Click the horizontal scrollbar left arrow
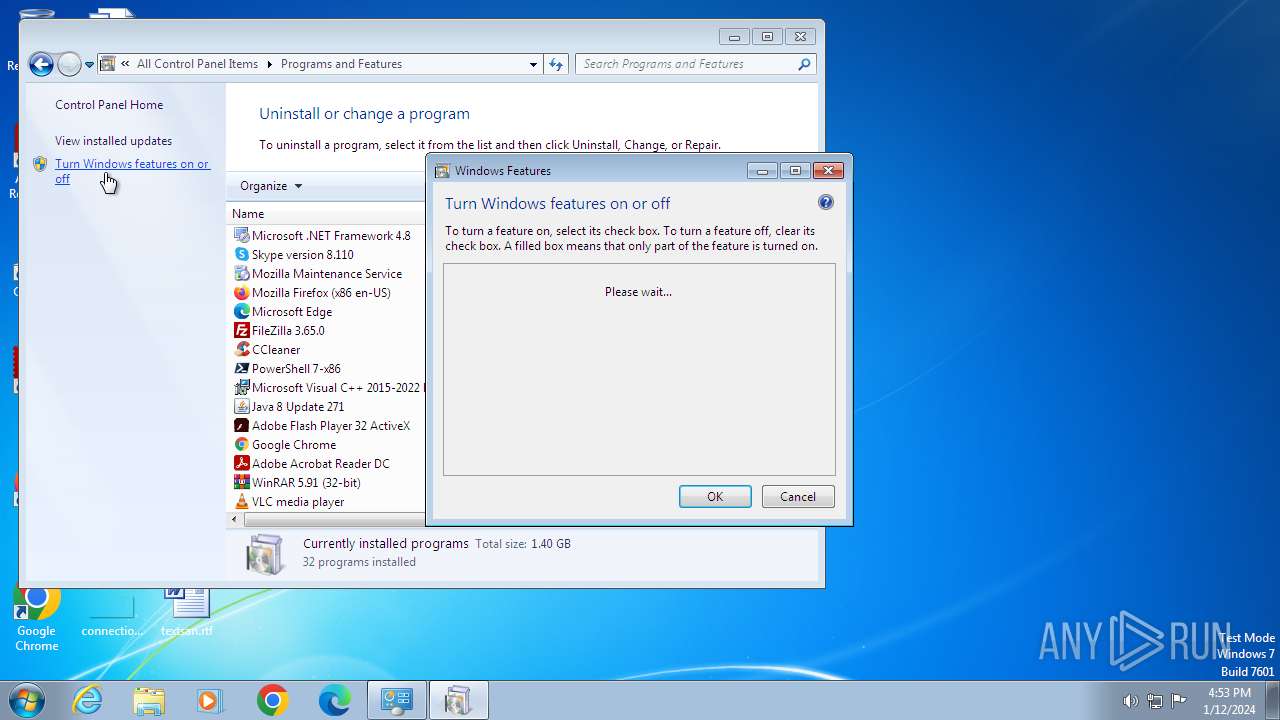Screen dimensions: 1280x720 coord(236,520)
